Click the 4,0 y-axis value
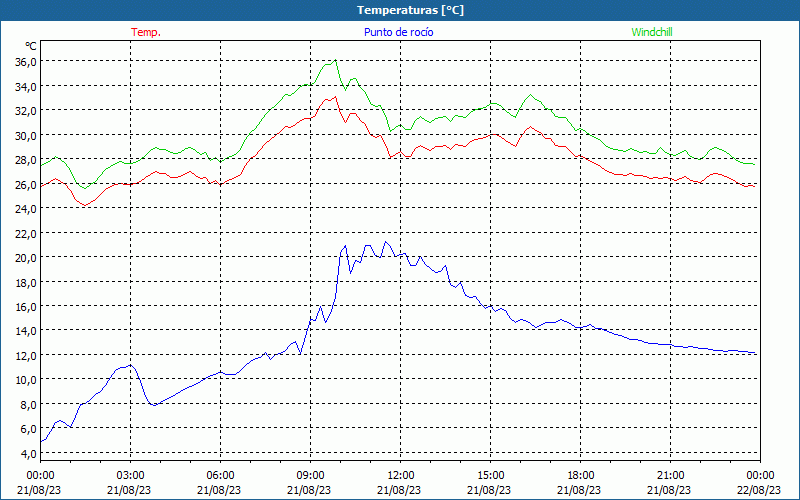Image resolution: width=800 pixels, height=500 pixels. [x=28, y=454]
